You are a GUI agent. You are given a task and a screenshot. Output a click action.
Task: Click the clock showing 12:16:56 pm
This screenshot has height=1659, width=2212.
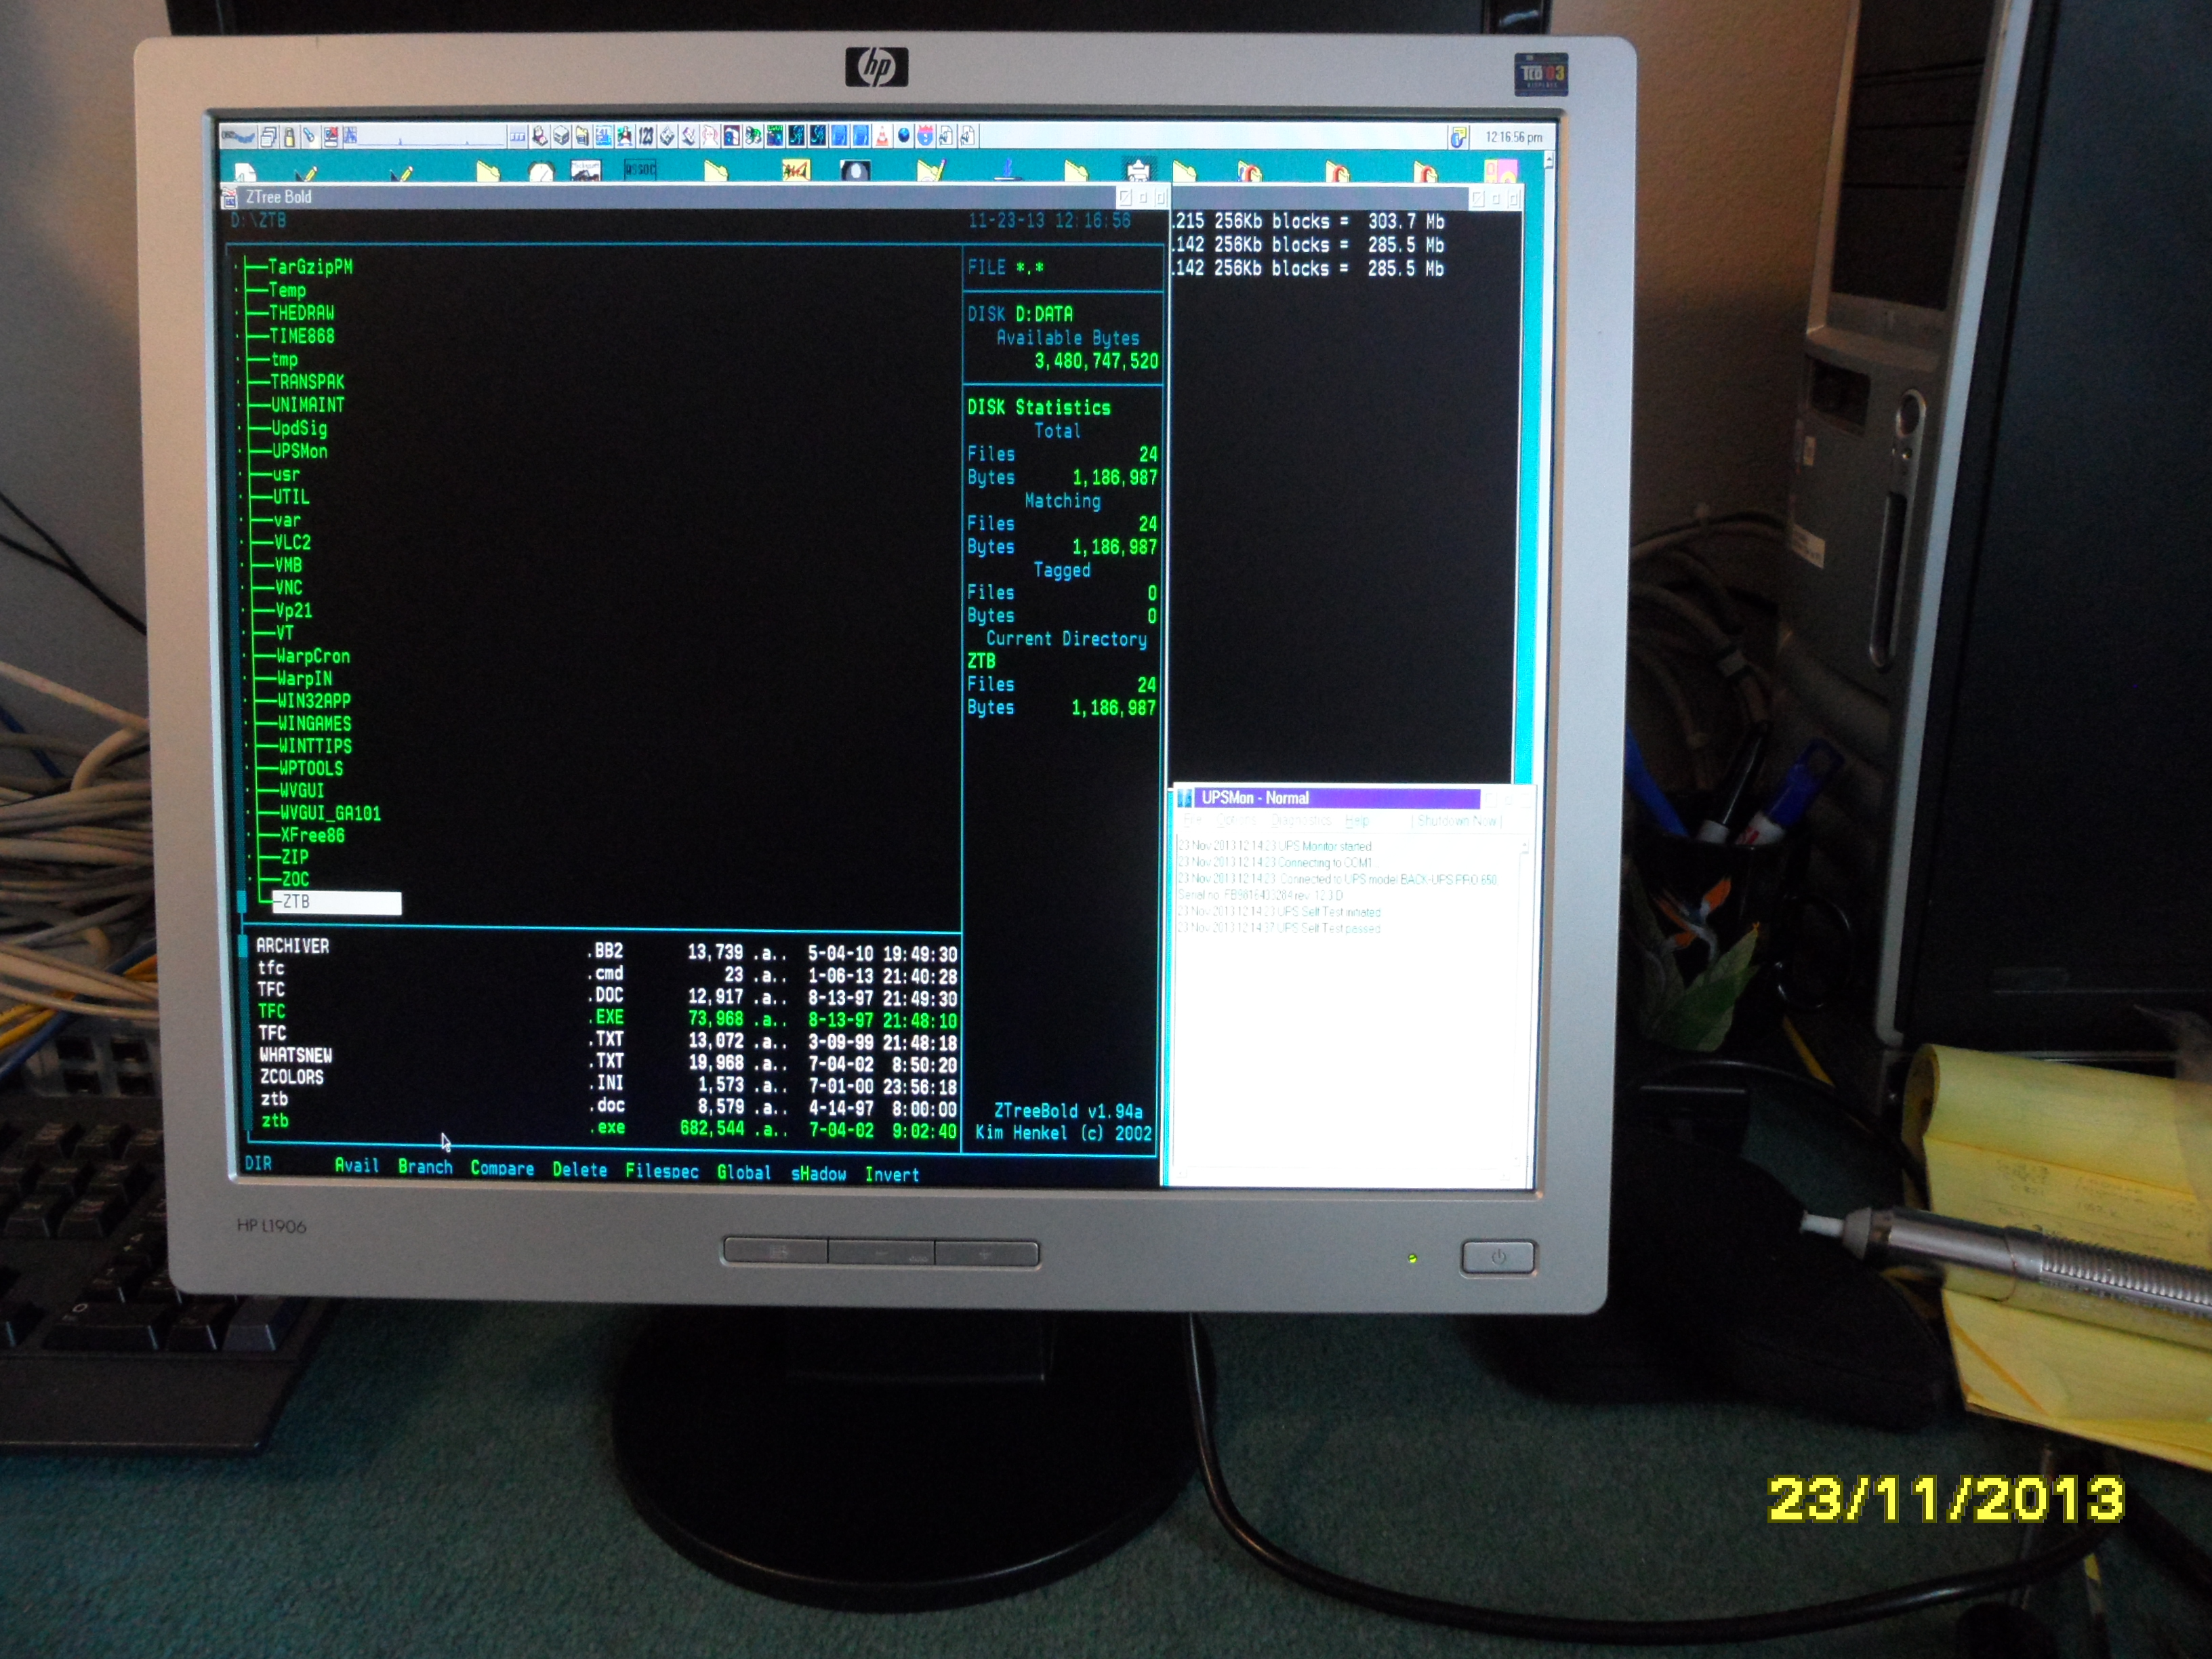click(x=1514, y=138)
